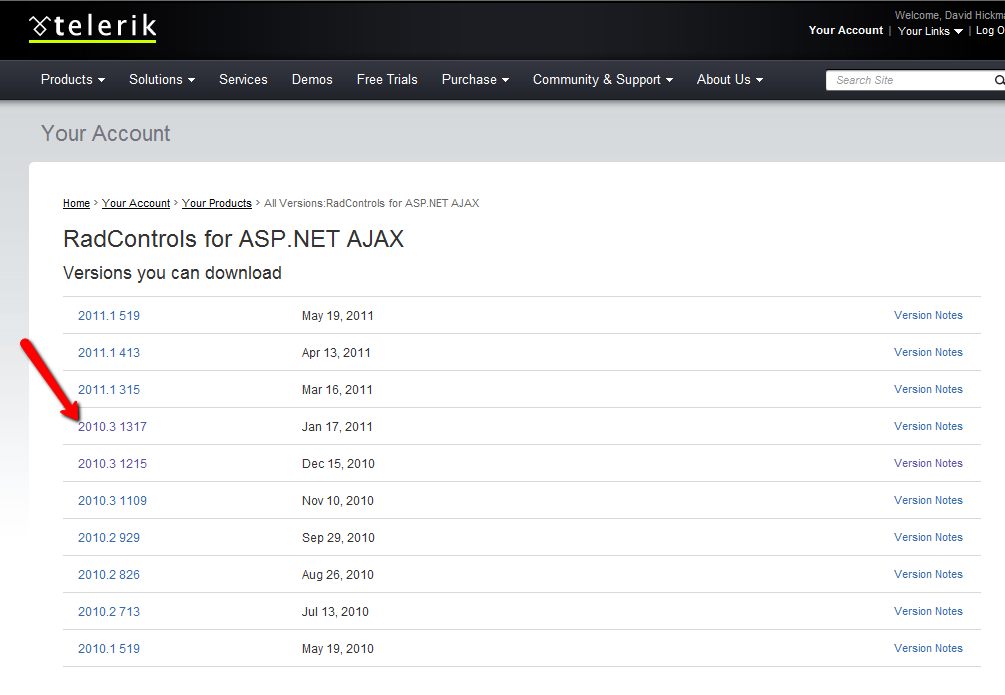
Task: Download version 2011.1 519
Action: click(x=109, y=315)
